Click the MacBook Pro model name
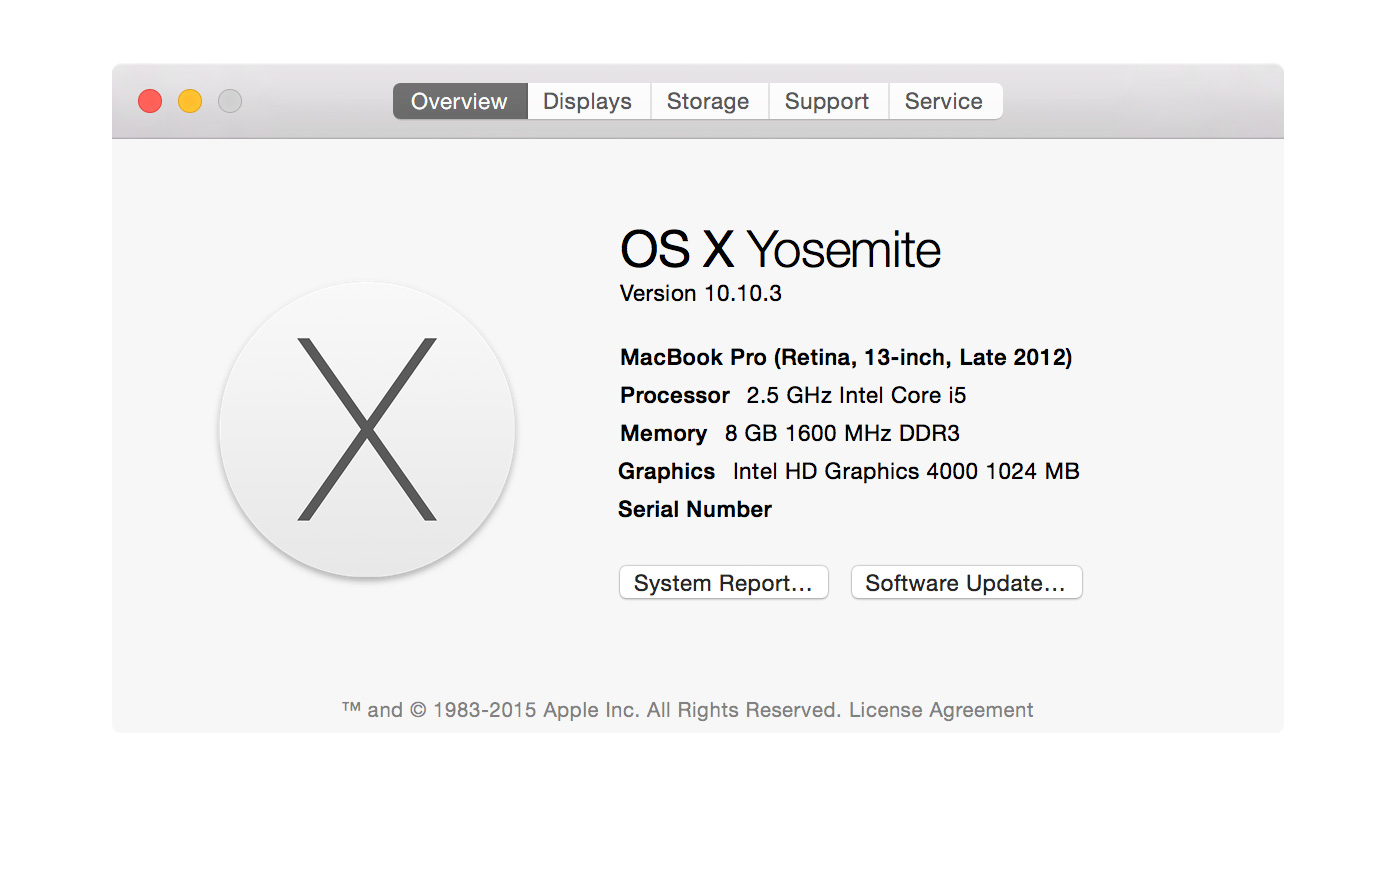Viewport: 1396px width, 894px height. [x=846, y=357]
